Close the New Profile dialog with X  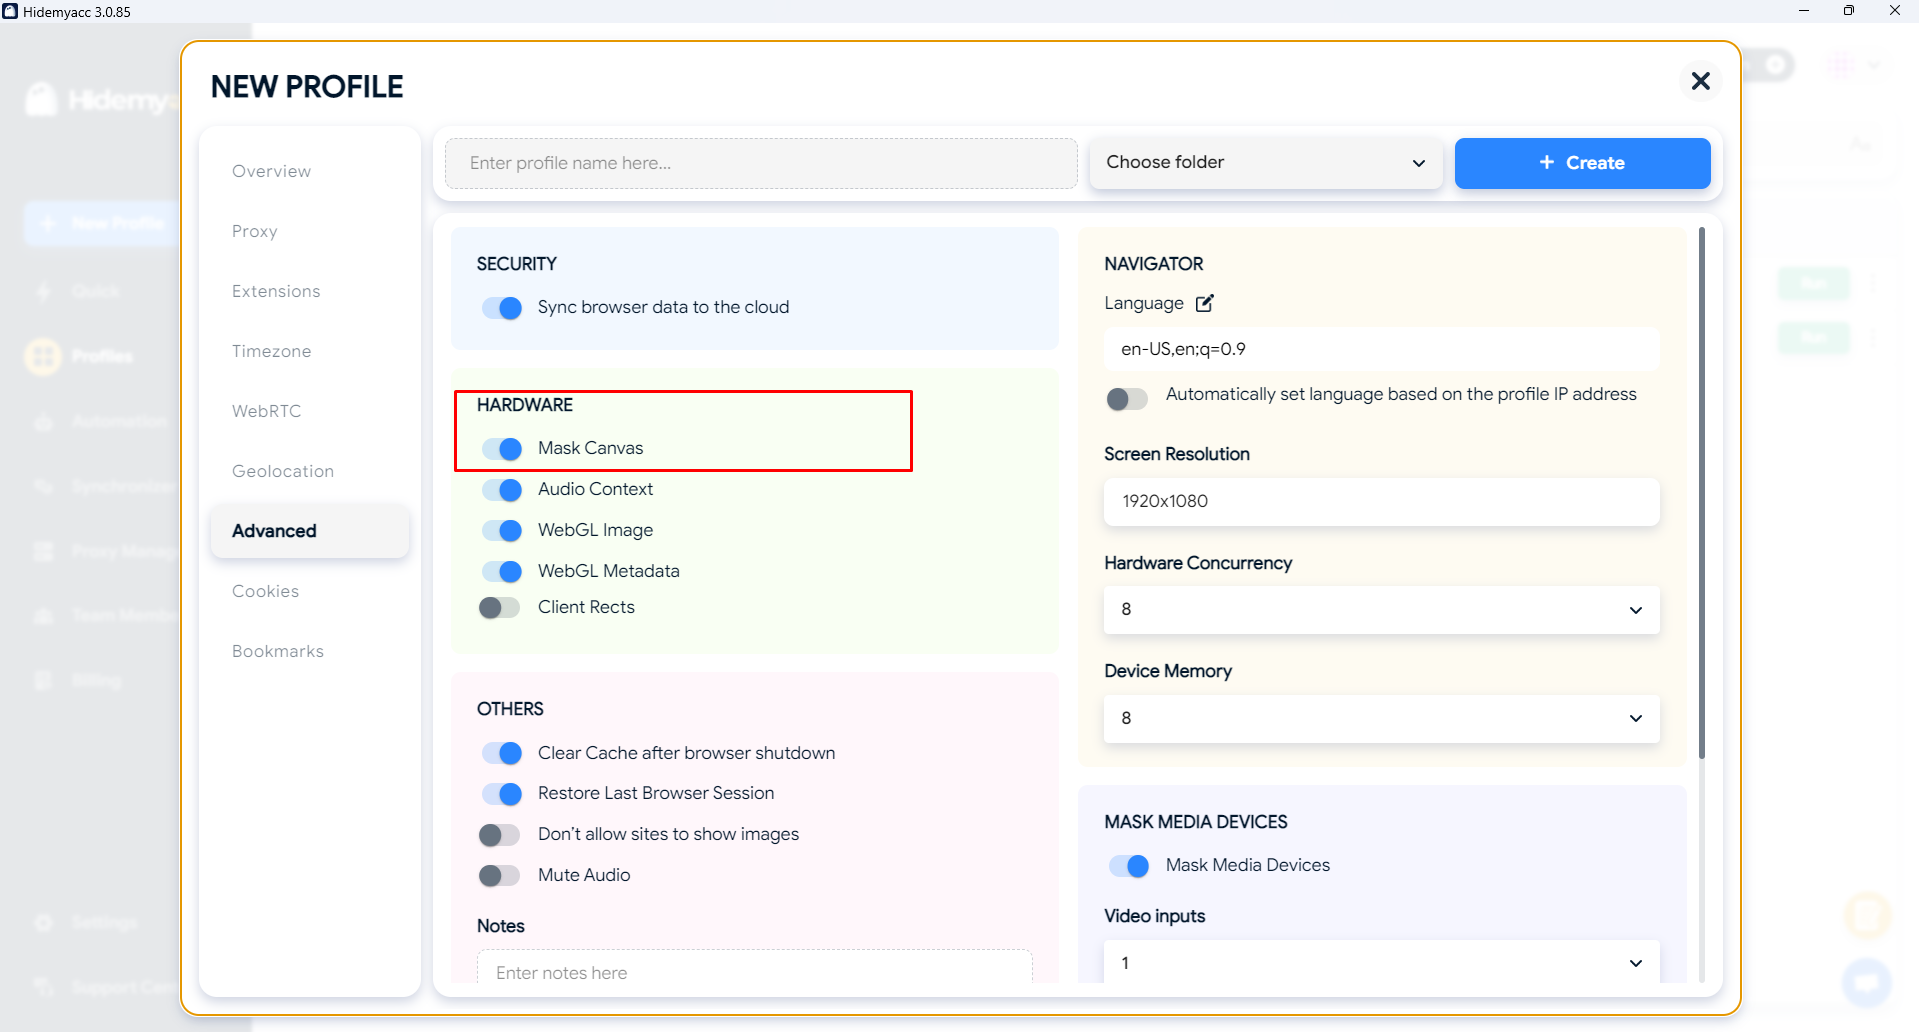pos(1700,81)
